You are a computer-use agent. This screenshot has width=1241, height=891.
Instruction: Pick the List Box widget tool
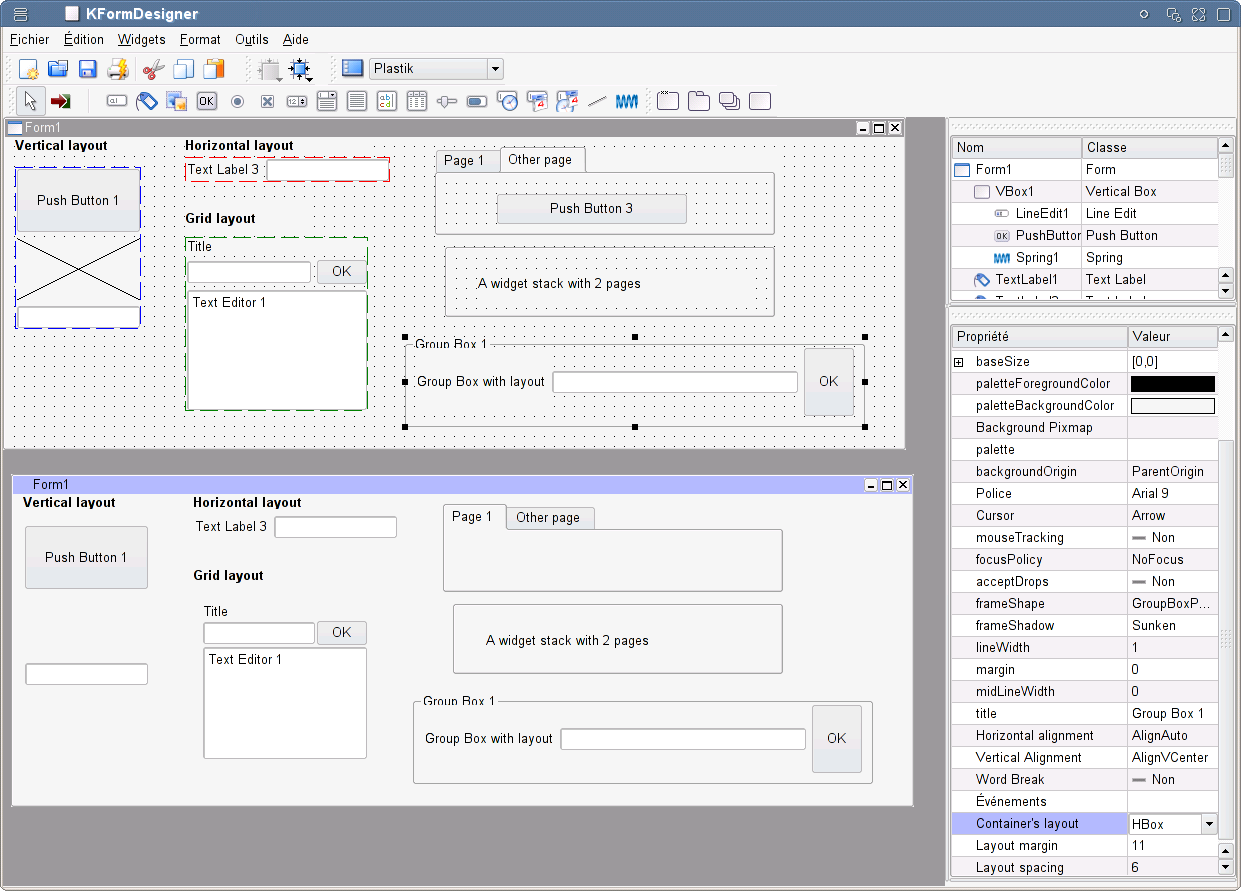pyautogui.click(x=357, y=101)
